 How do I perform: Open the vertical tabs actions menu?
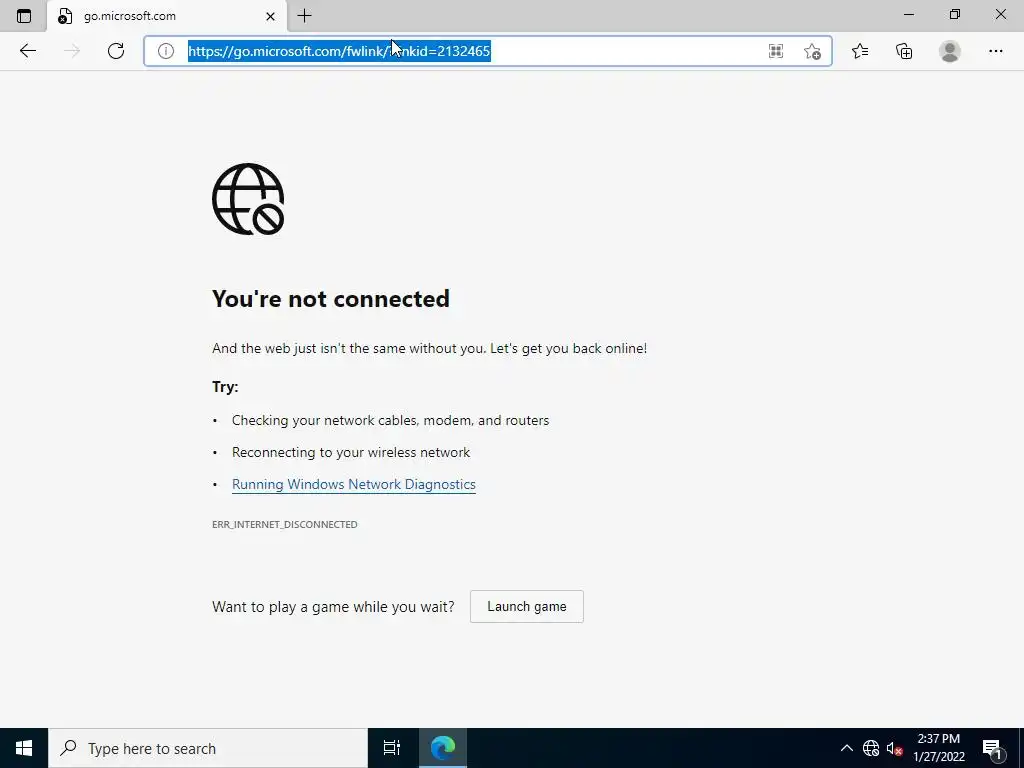coord(24,16)
